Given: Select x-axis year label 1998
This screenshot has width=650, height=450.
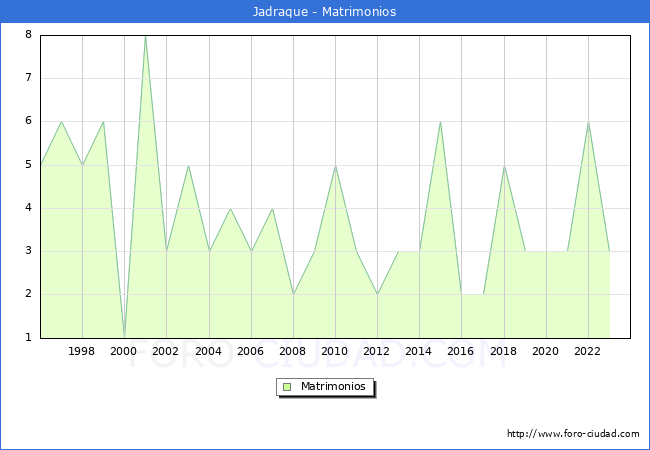Looking at the screenshot, I should pos(81,351).
